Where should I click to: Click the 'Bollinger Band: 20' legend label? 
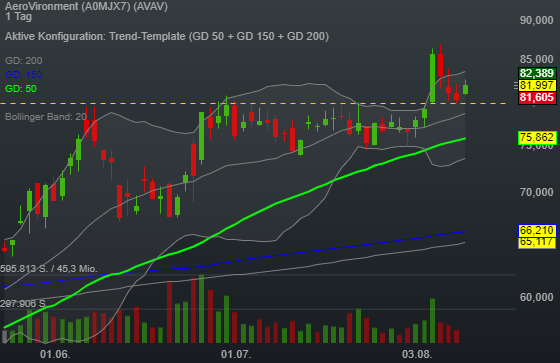point(46,116)
